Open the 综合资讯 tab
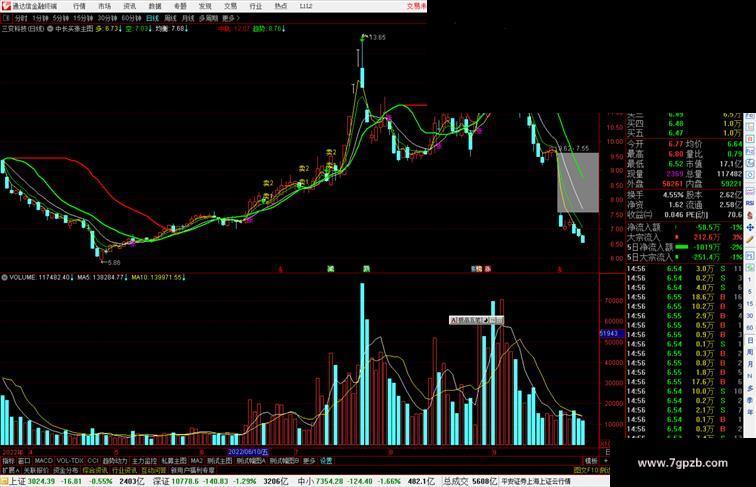Viewport: 756px width, 487px height. (x=95, y=470)
